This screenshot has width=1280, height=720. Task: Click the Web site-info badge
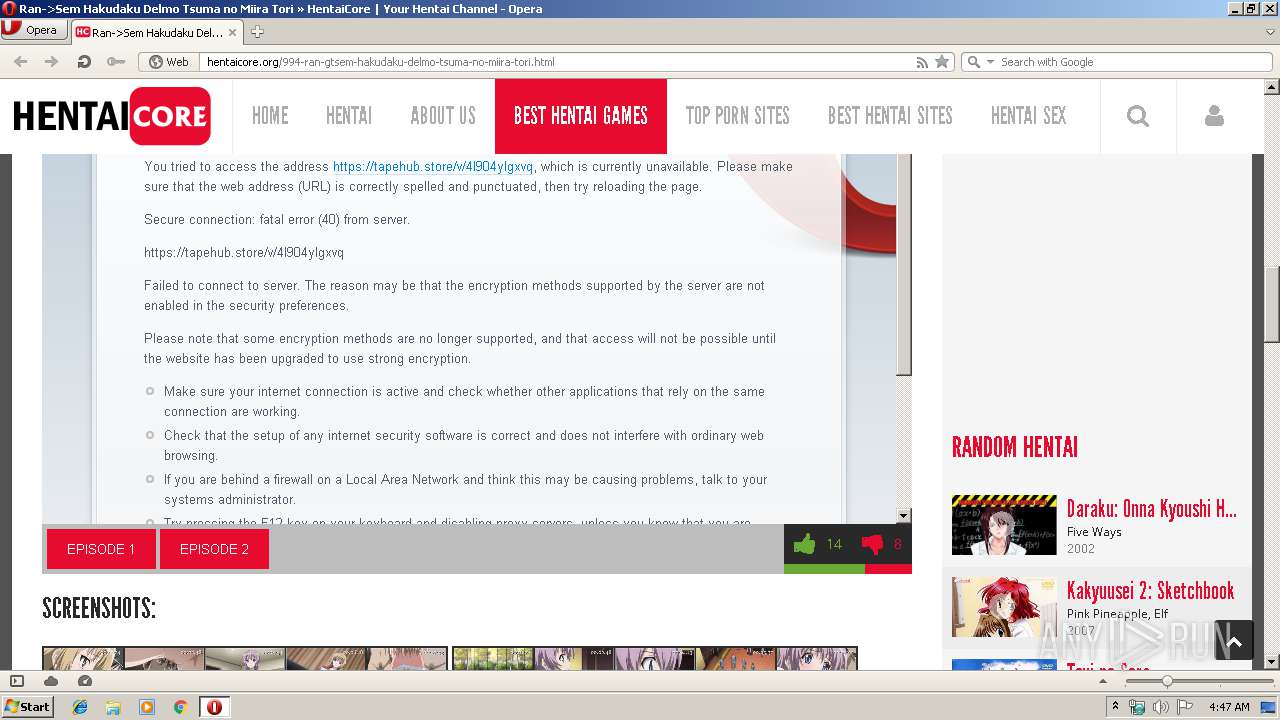click(x=169, y=61)
